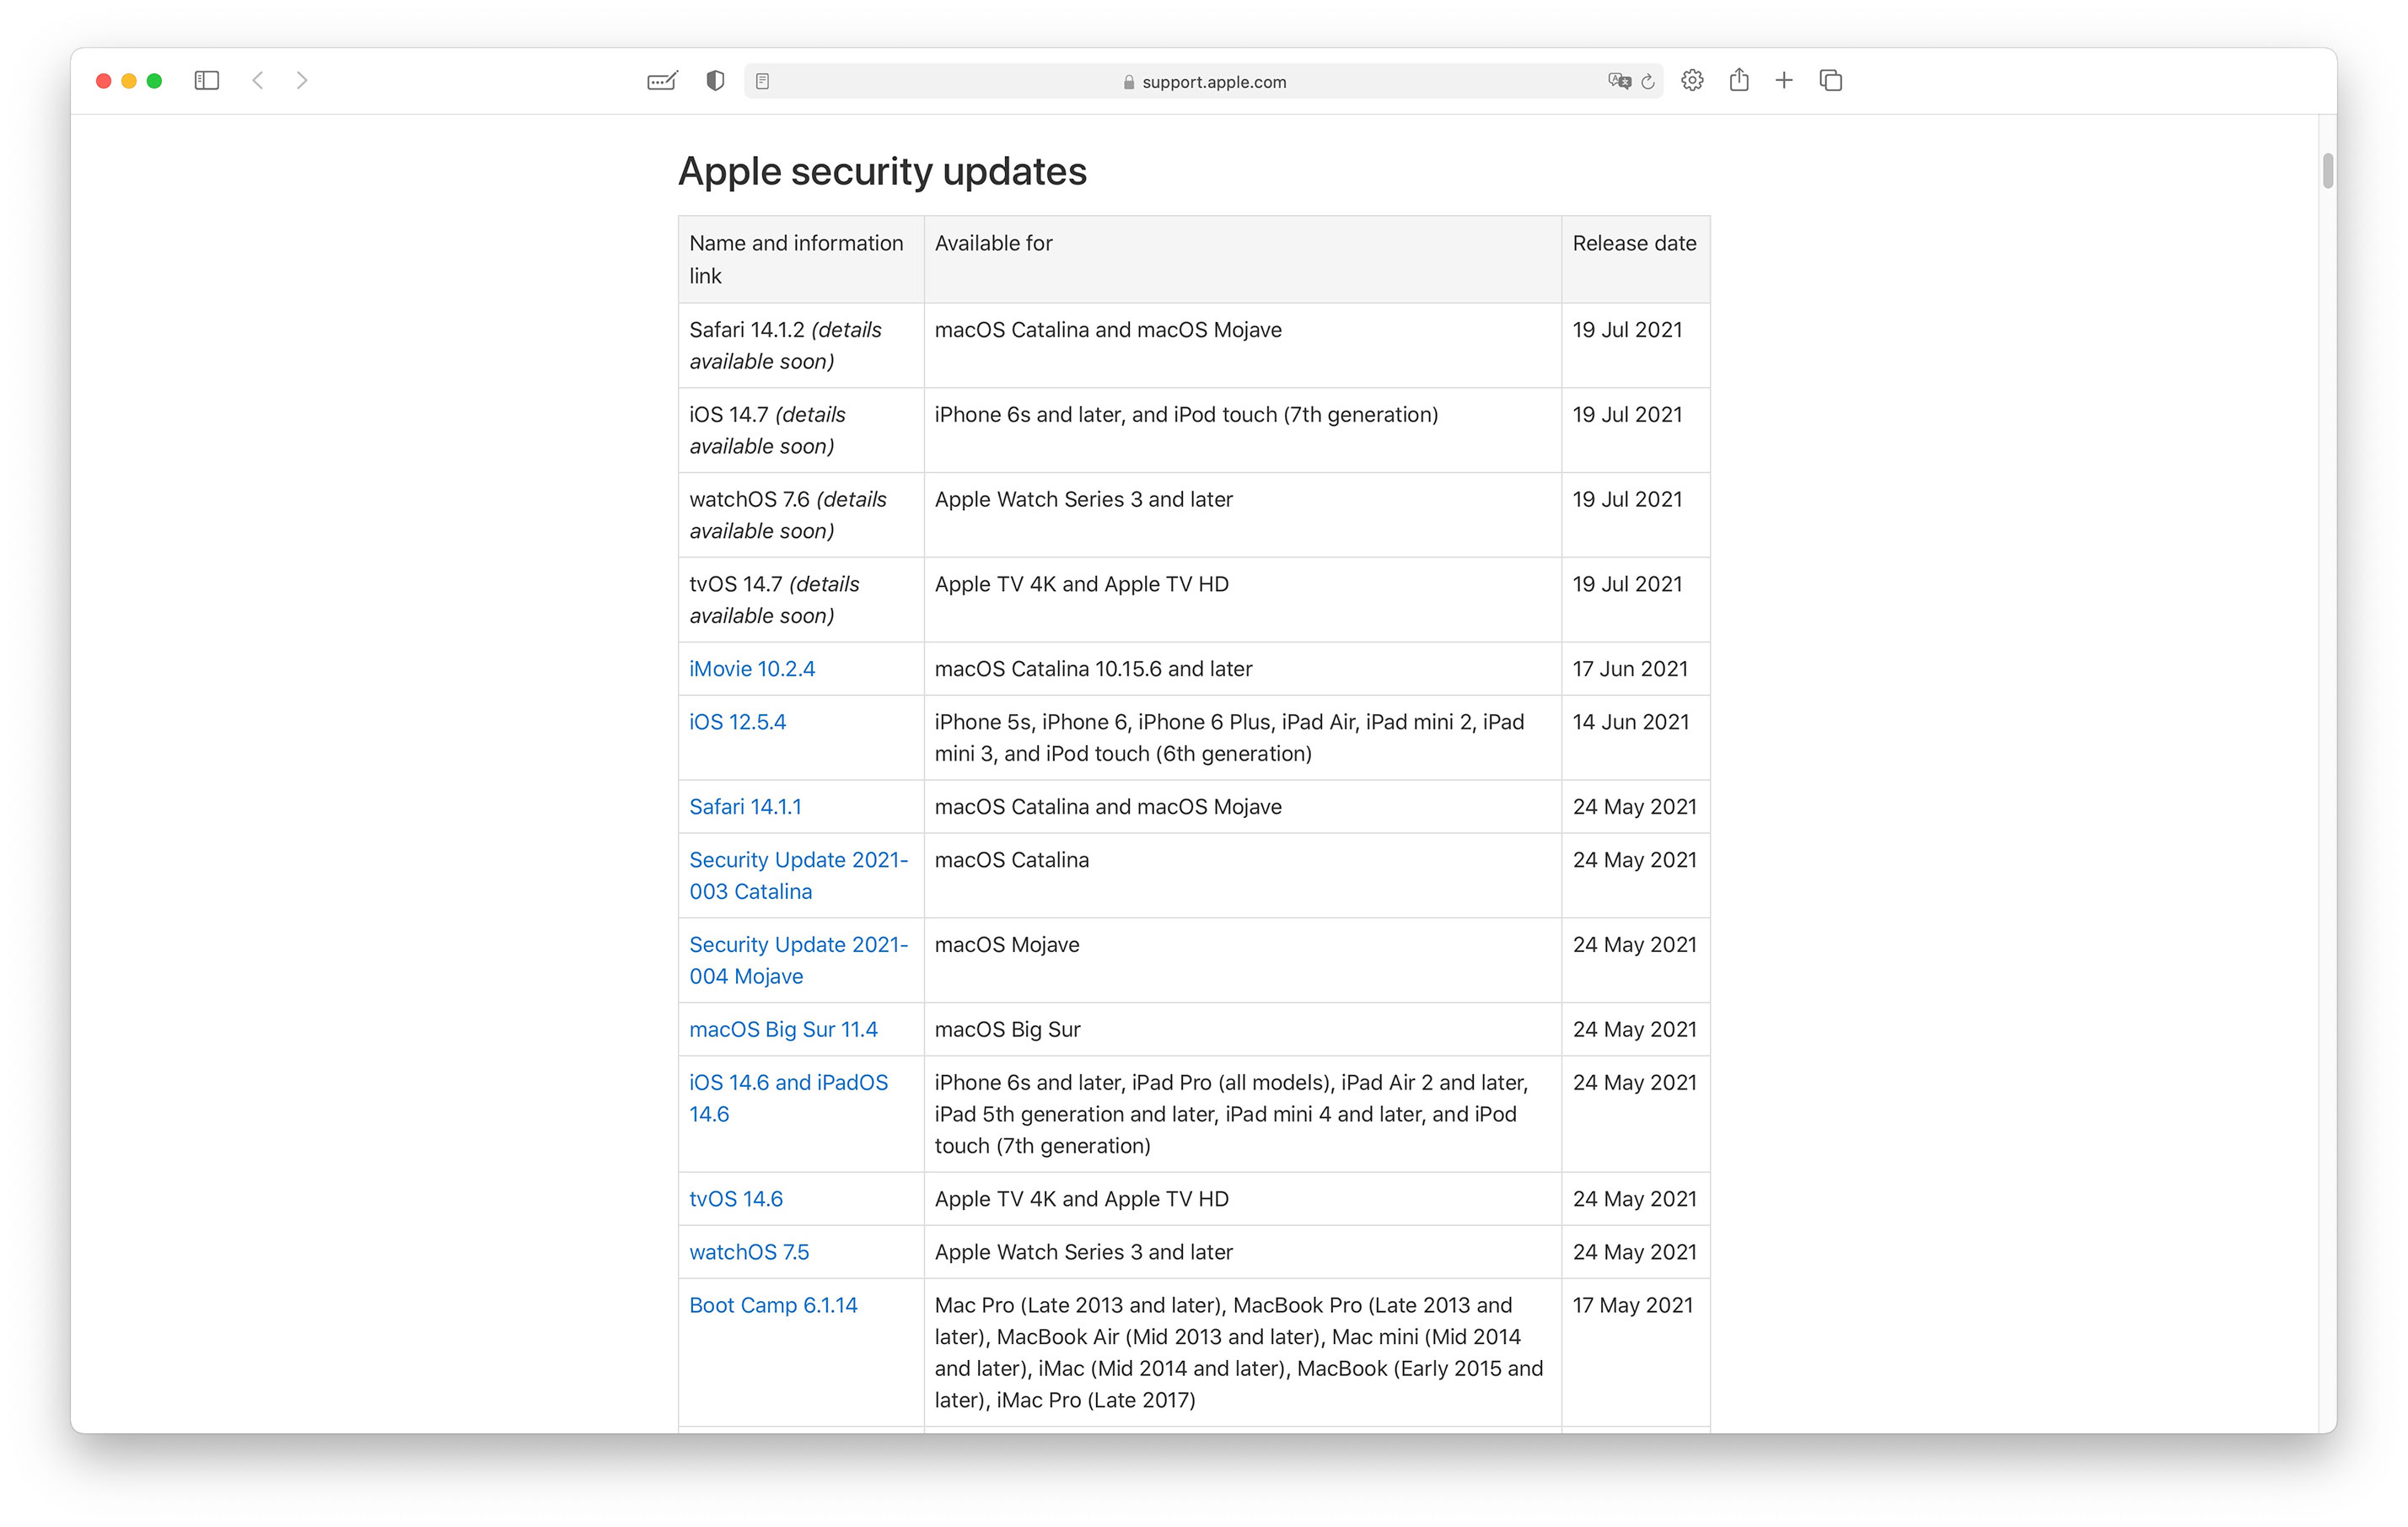Click the 'Available for' column header
Image resolution: width=2408 pixels, height=1527 pixels.
1243,259
